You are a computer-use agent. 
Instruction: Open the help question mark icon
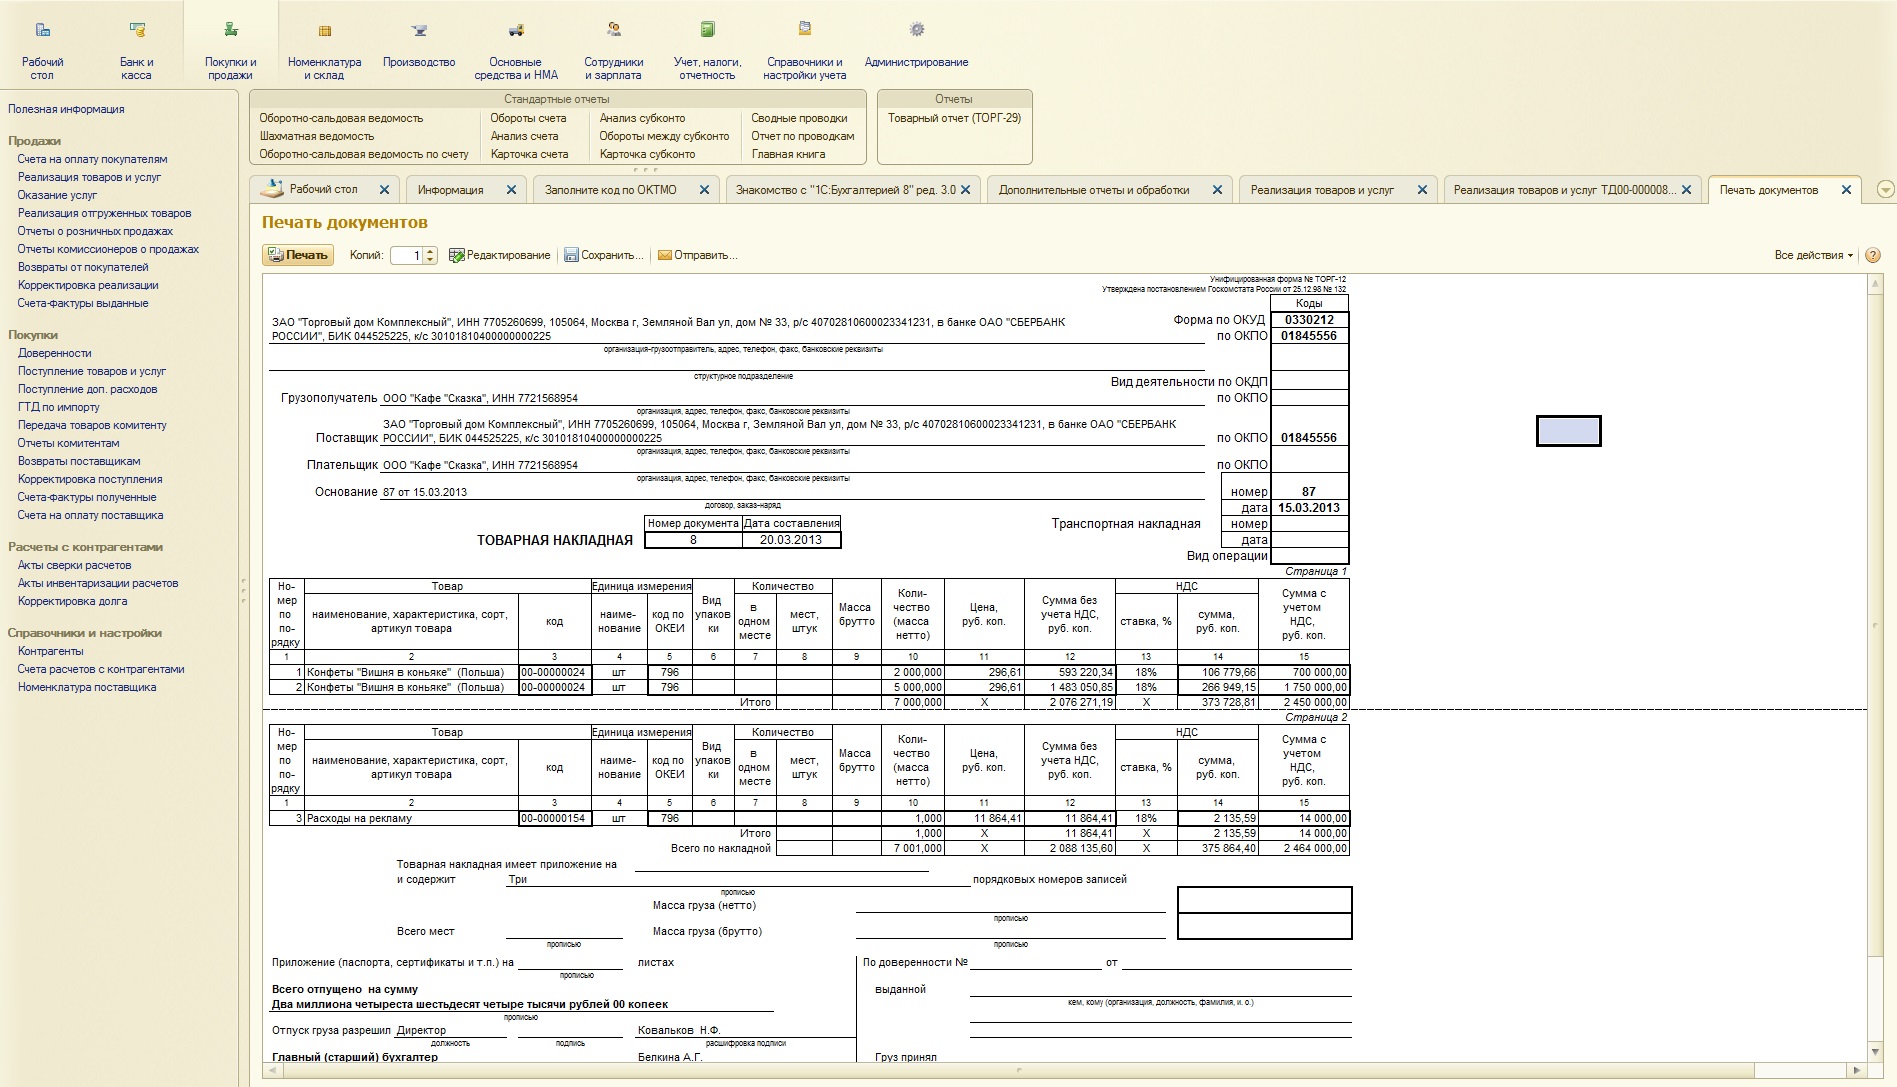tap(1873, 255)
